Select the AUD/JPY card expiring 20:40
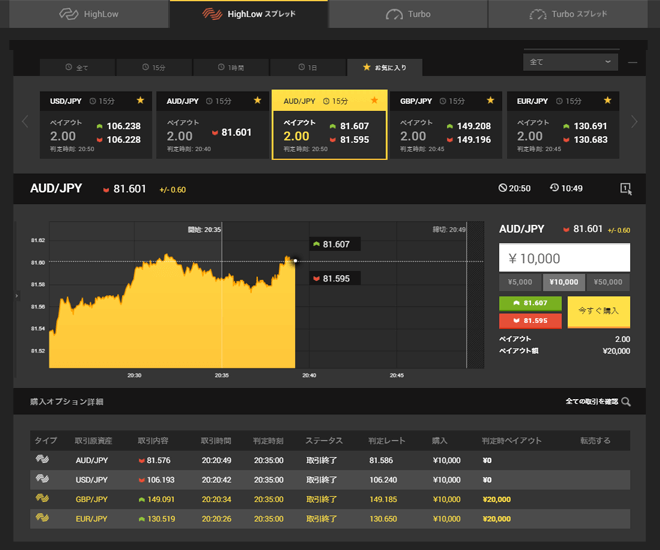660x550 pixels. click(x=213, y=125)
